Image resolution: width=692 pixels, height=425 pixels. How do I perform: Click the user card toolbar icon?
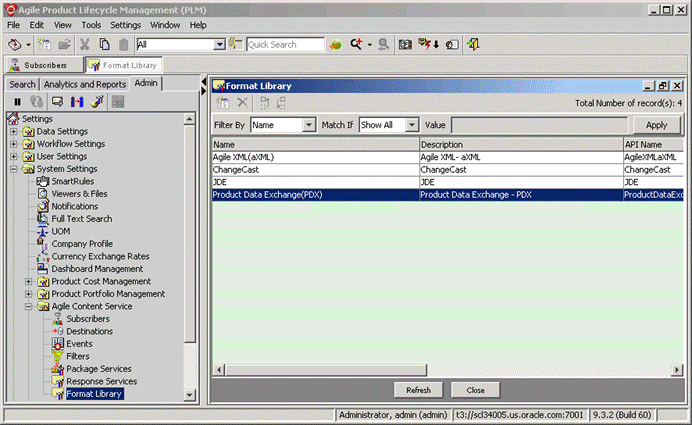pos(452,44)
